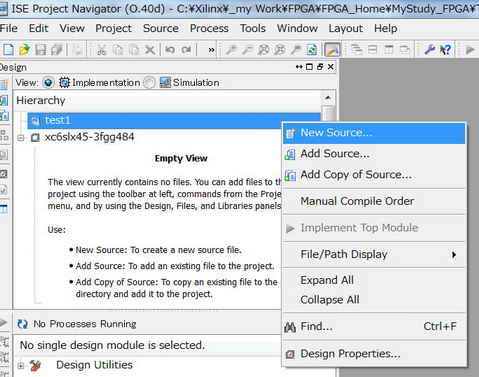The image size is (479, 377).
Task: Click the Copy toolbar icon
Action: (x=118, y=50)
